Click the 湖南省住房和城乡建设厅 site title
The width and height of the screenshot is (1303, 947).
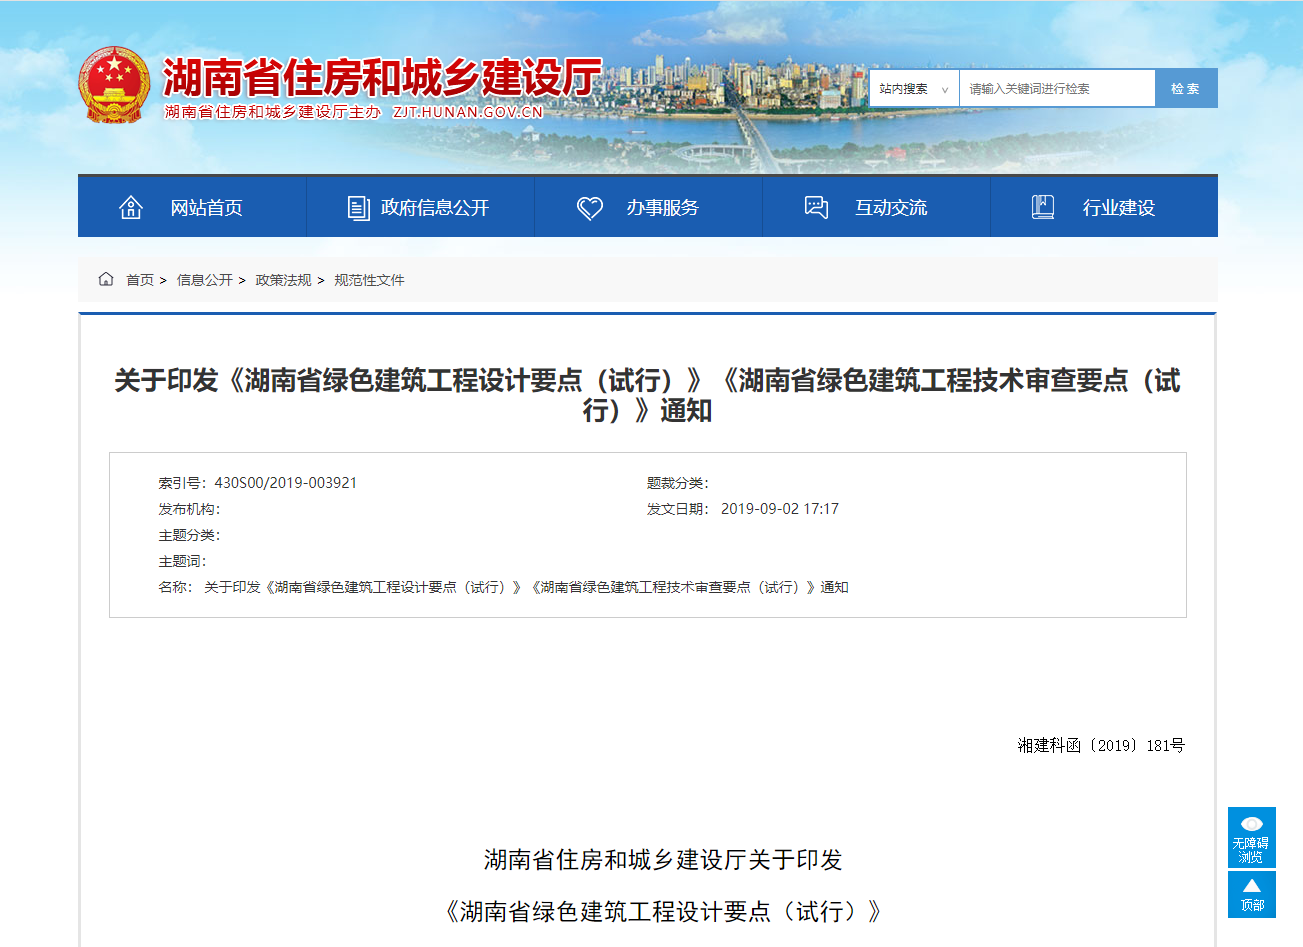(382, 77)
